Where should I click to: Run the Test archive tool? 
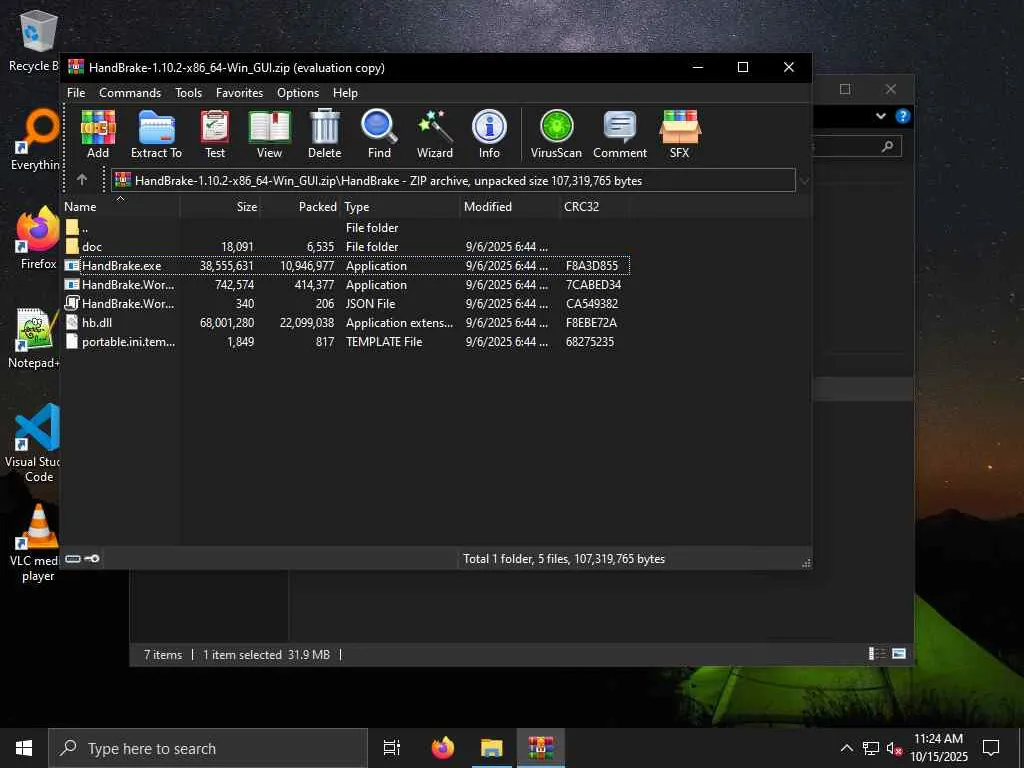[215, 134]
